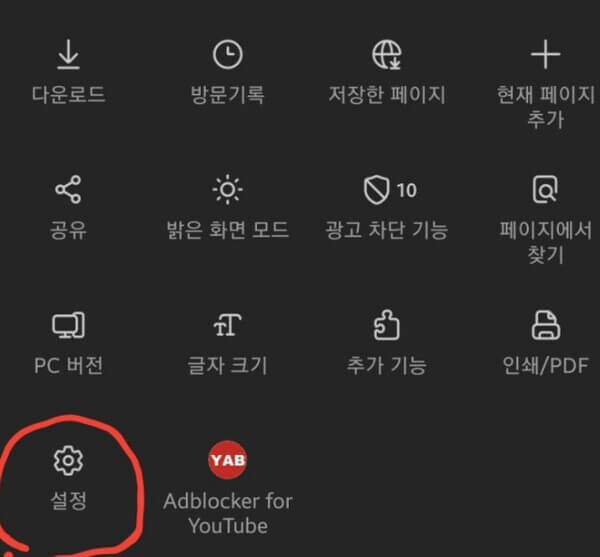Open text size via the tT icon

click(228, 325)
